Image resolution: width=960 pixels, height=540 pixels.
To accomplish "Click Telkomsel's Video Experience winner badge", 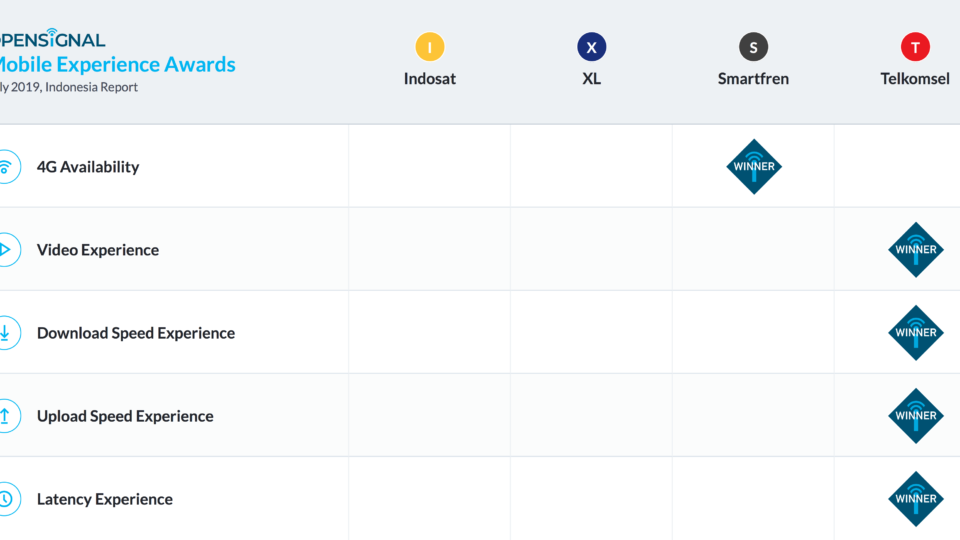I will pos(916,249).
